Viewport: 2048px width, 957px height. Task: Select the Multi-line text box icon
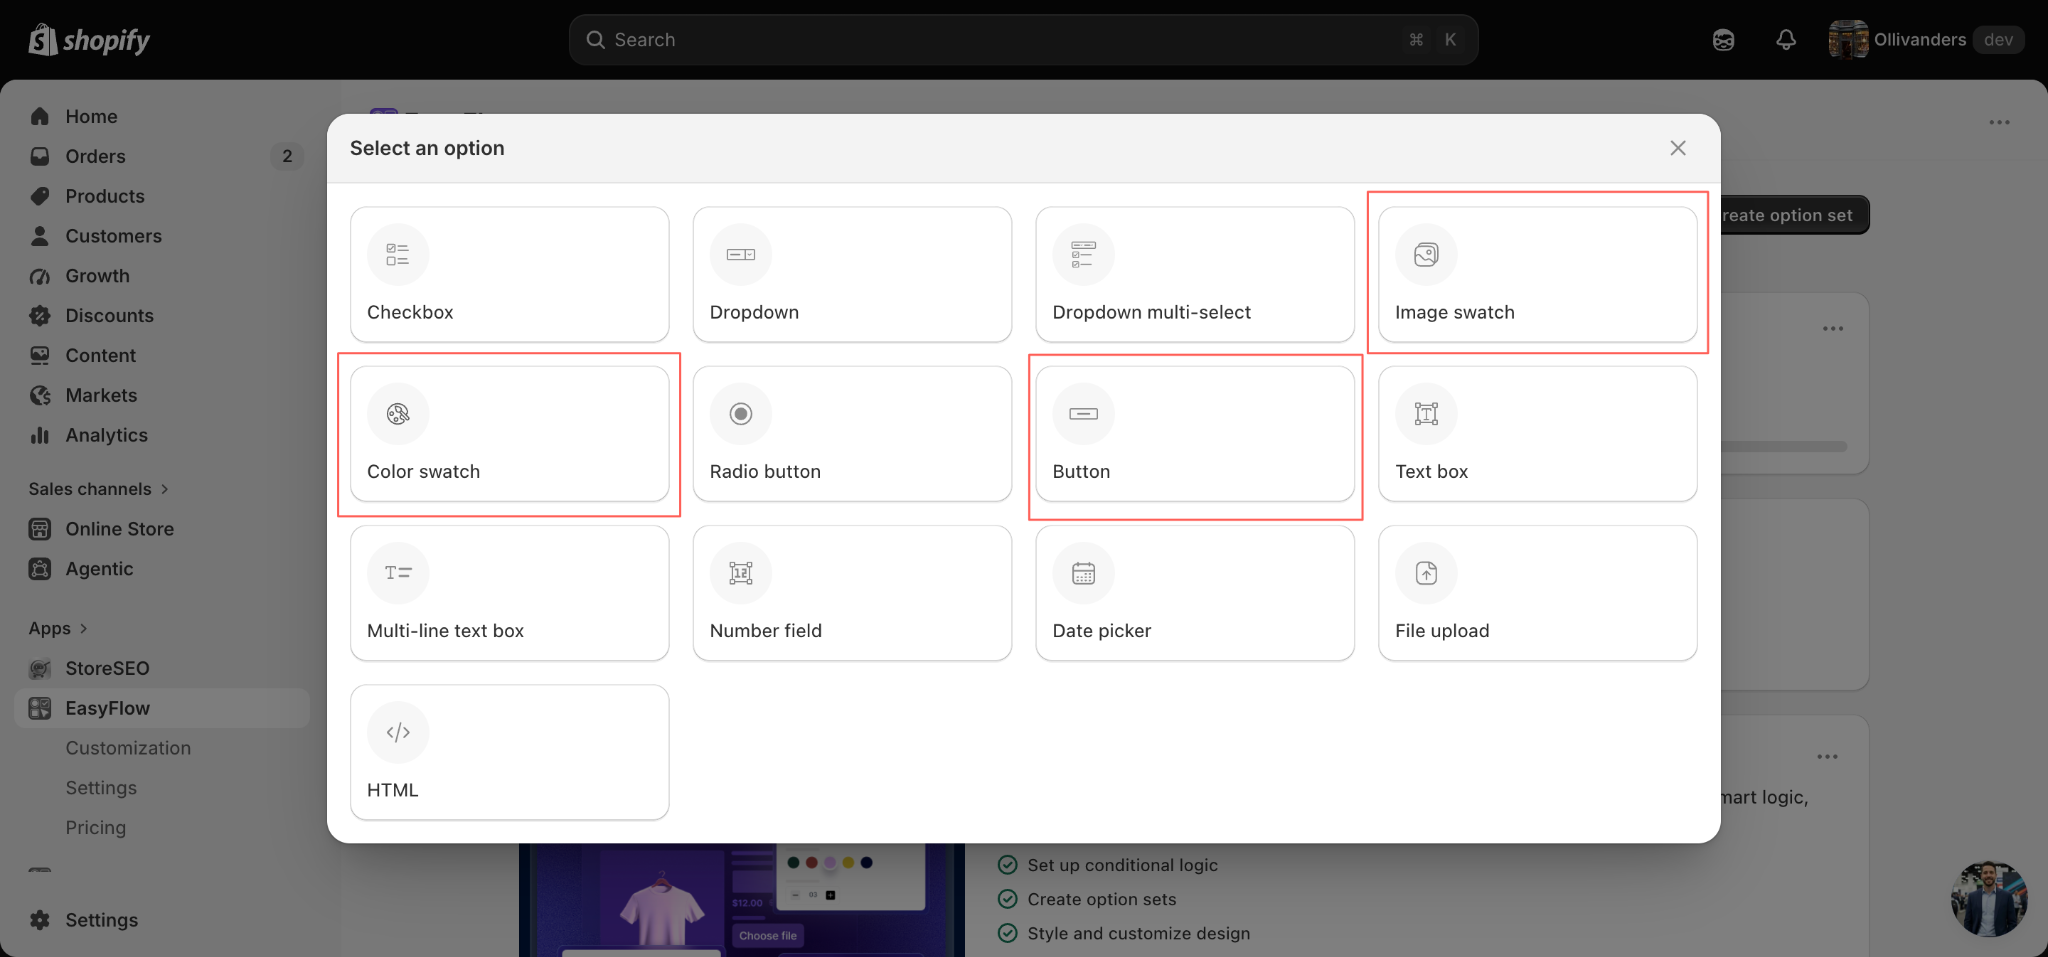[398, 572]
